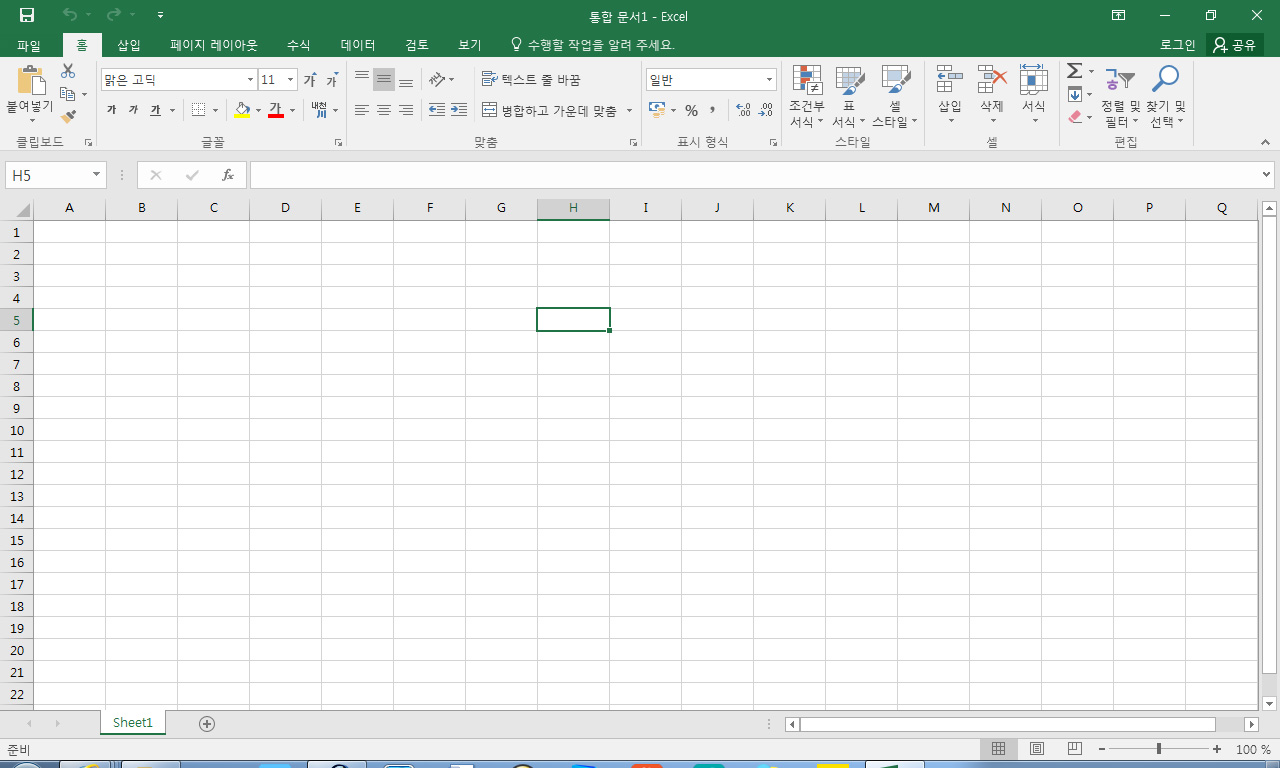The height and width of the screenshot is (768, 1280).
Task: Click the zoom slider handle
Action: click(x=1159, y=749)
